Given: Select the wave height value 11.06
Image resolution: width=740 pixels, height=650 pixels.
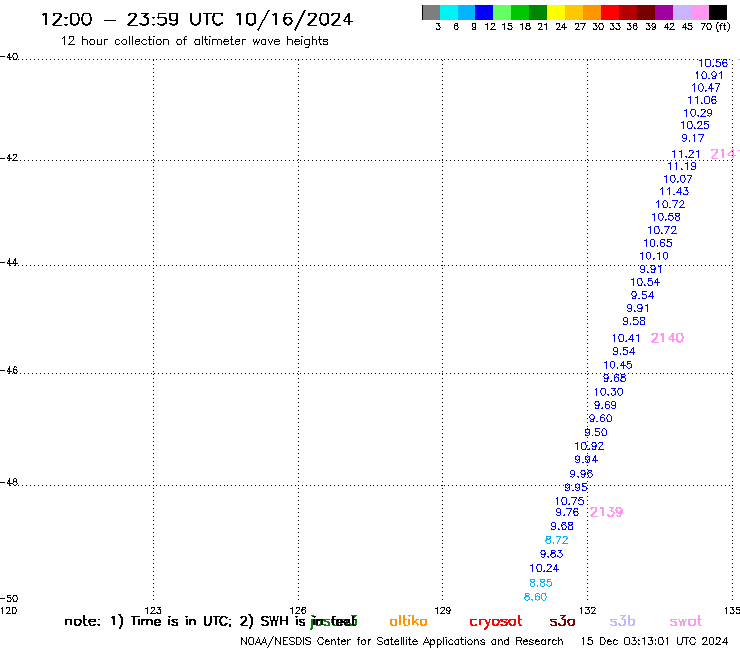Looking at the screenshot, I should coord(702,101).
